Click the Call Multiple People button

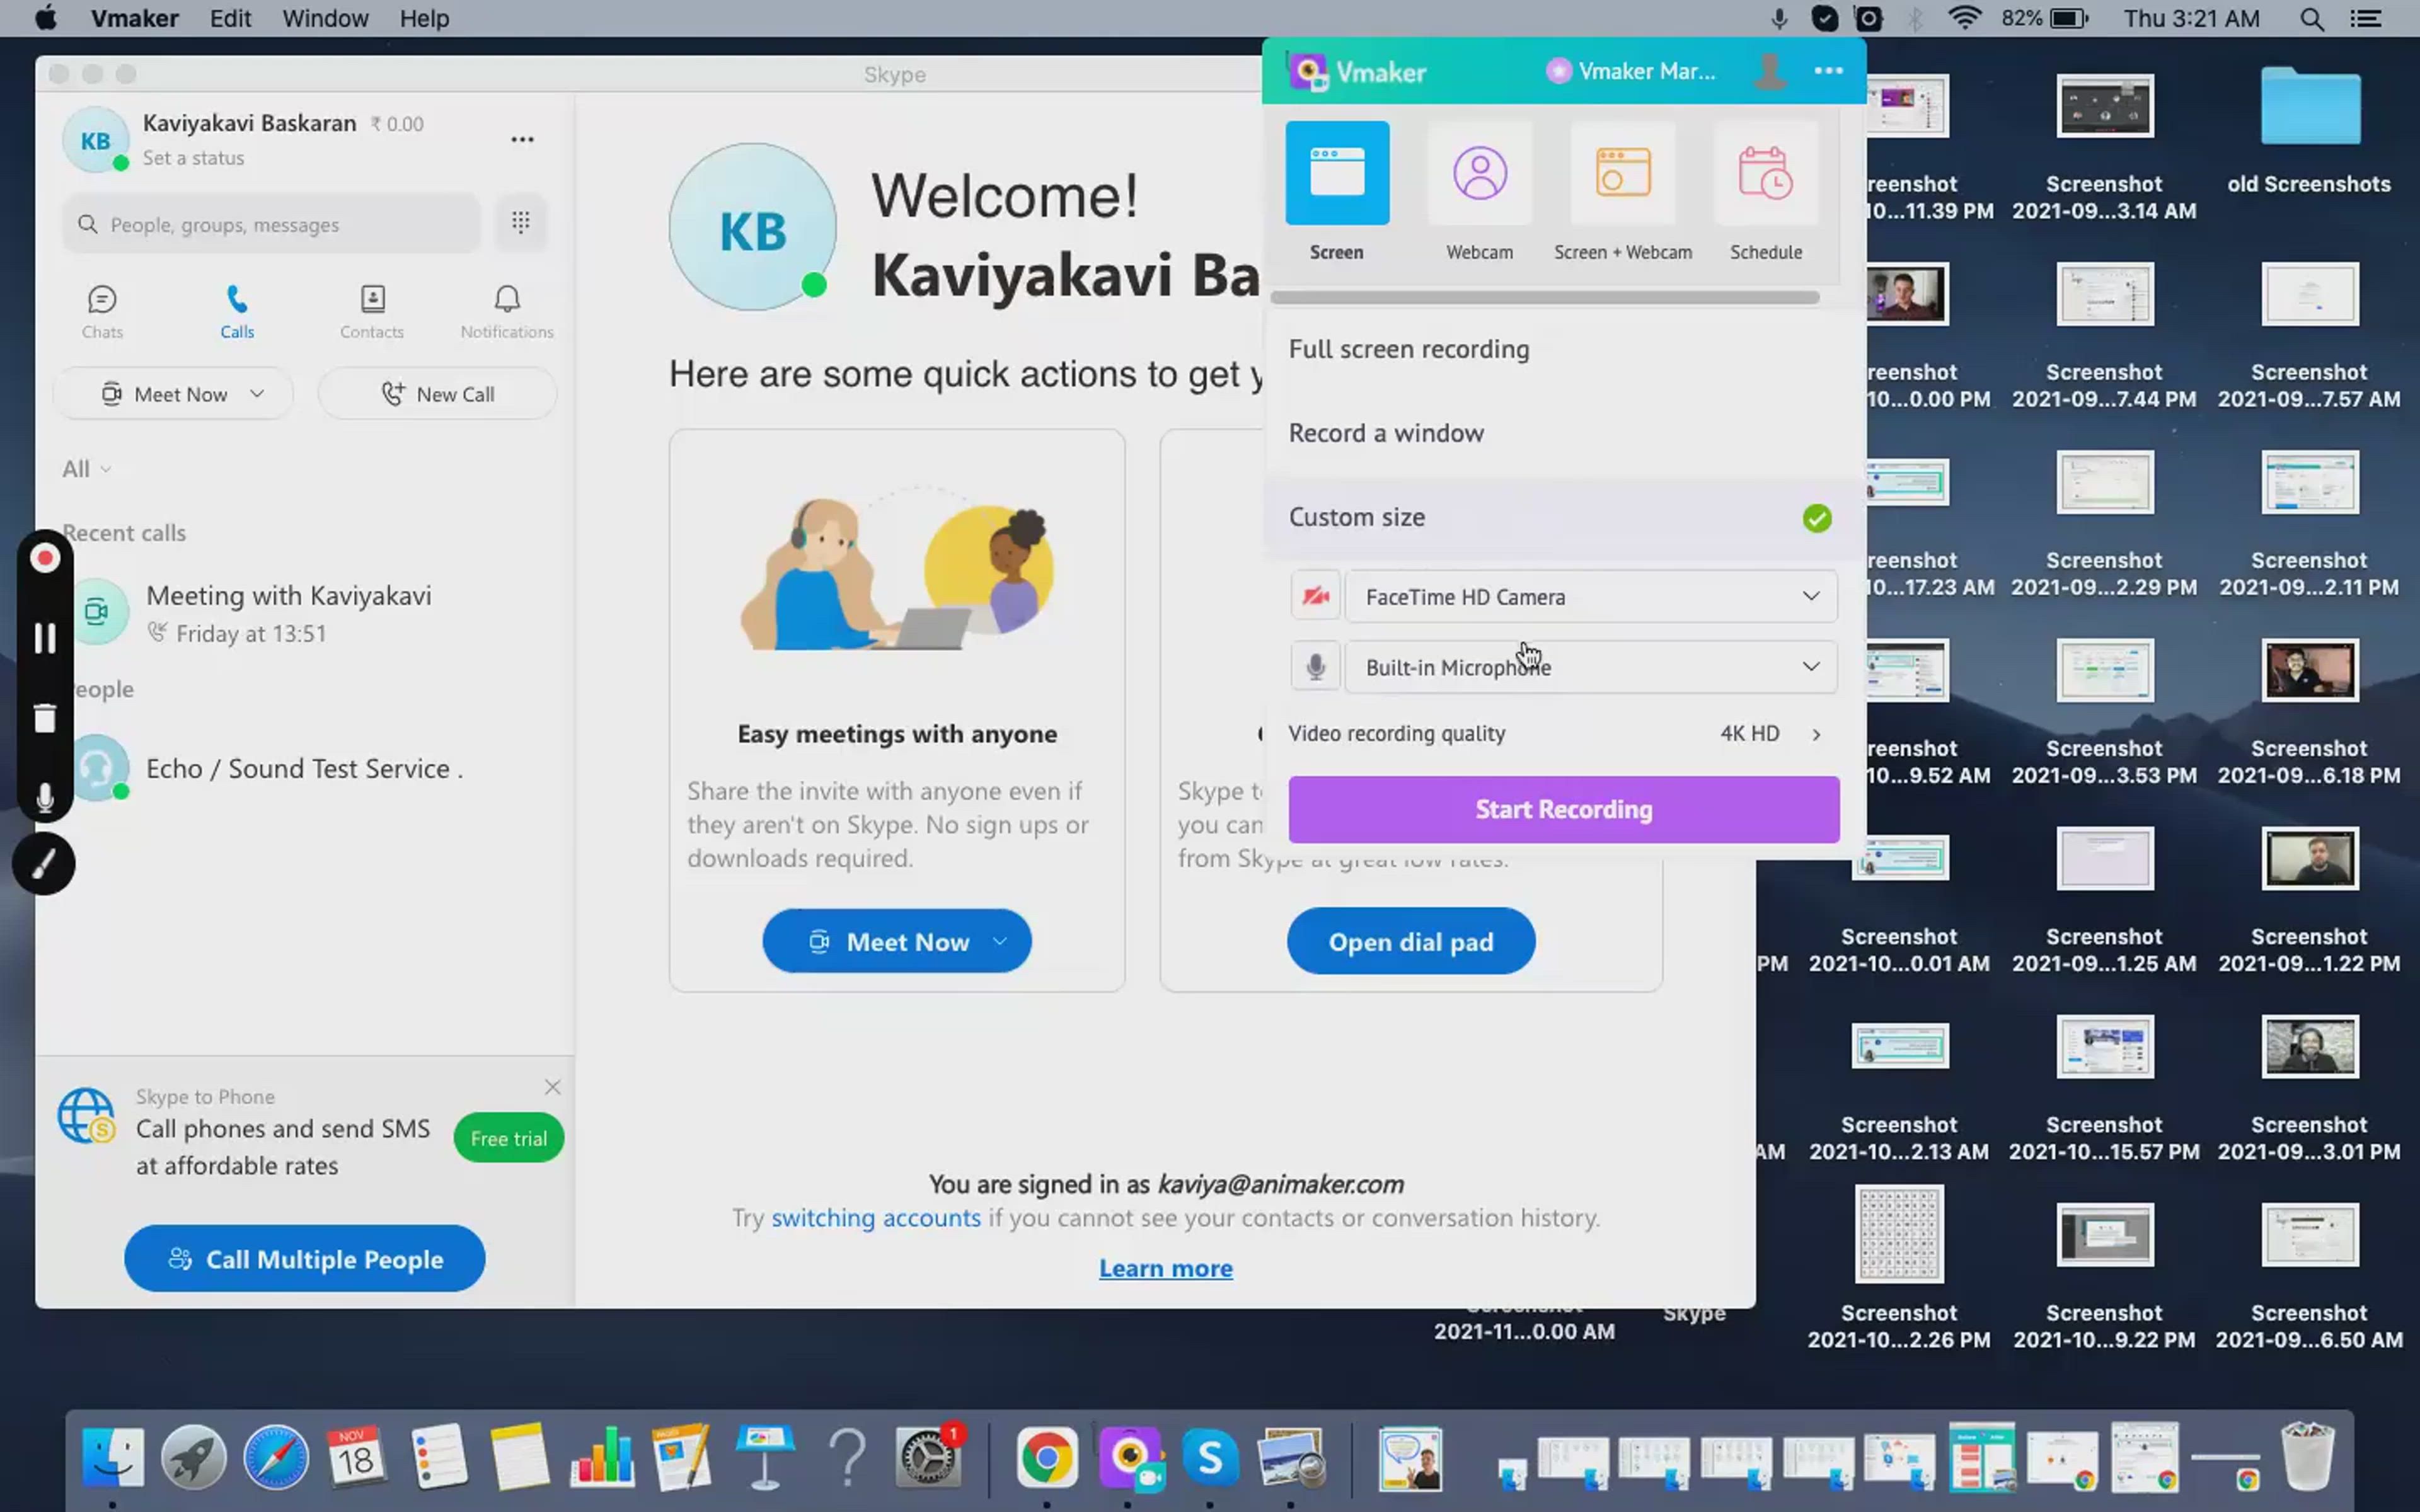pyautogui.click(x=305, y=1259)
